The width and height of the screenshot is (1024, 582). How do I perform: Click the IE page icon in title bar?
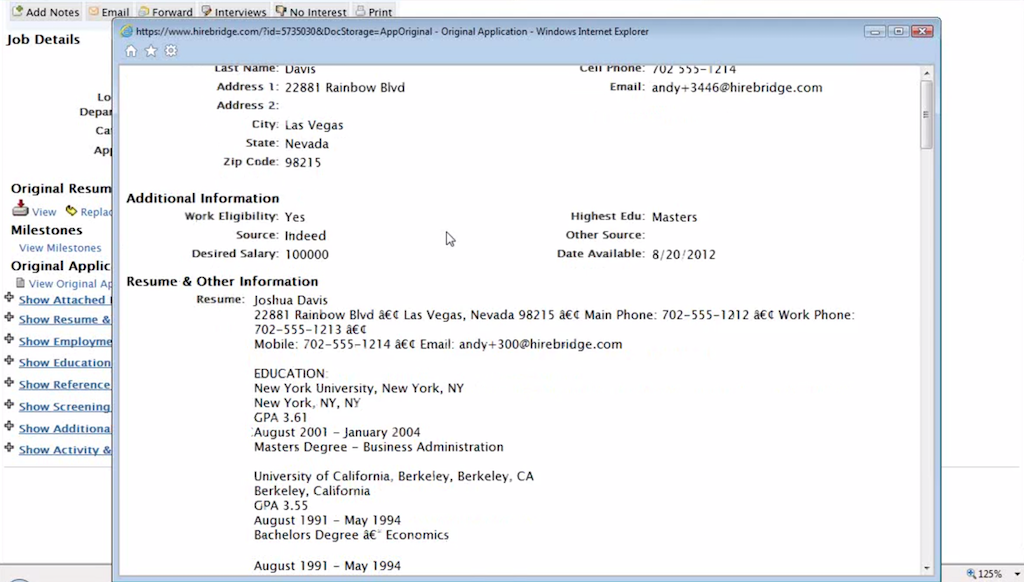click(126, 31)
